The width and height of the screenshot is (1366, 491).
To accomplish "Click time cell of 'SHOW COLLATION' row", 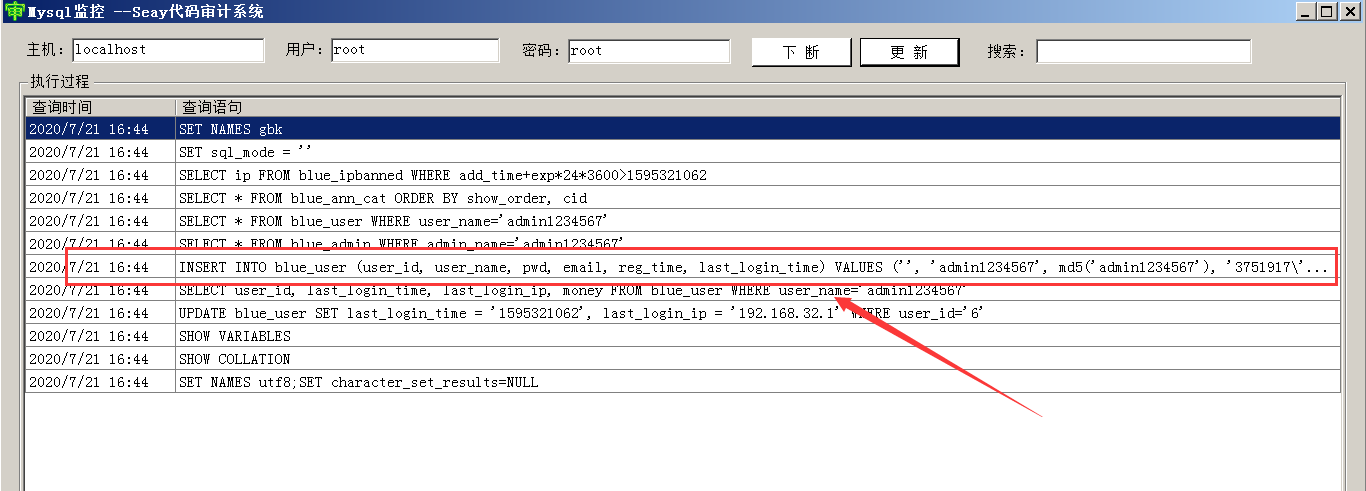I will [x=100, y=359].
